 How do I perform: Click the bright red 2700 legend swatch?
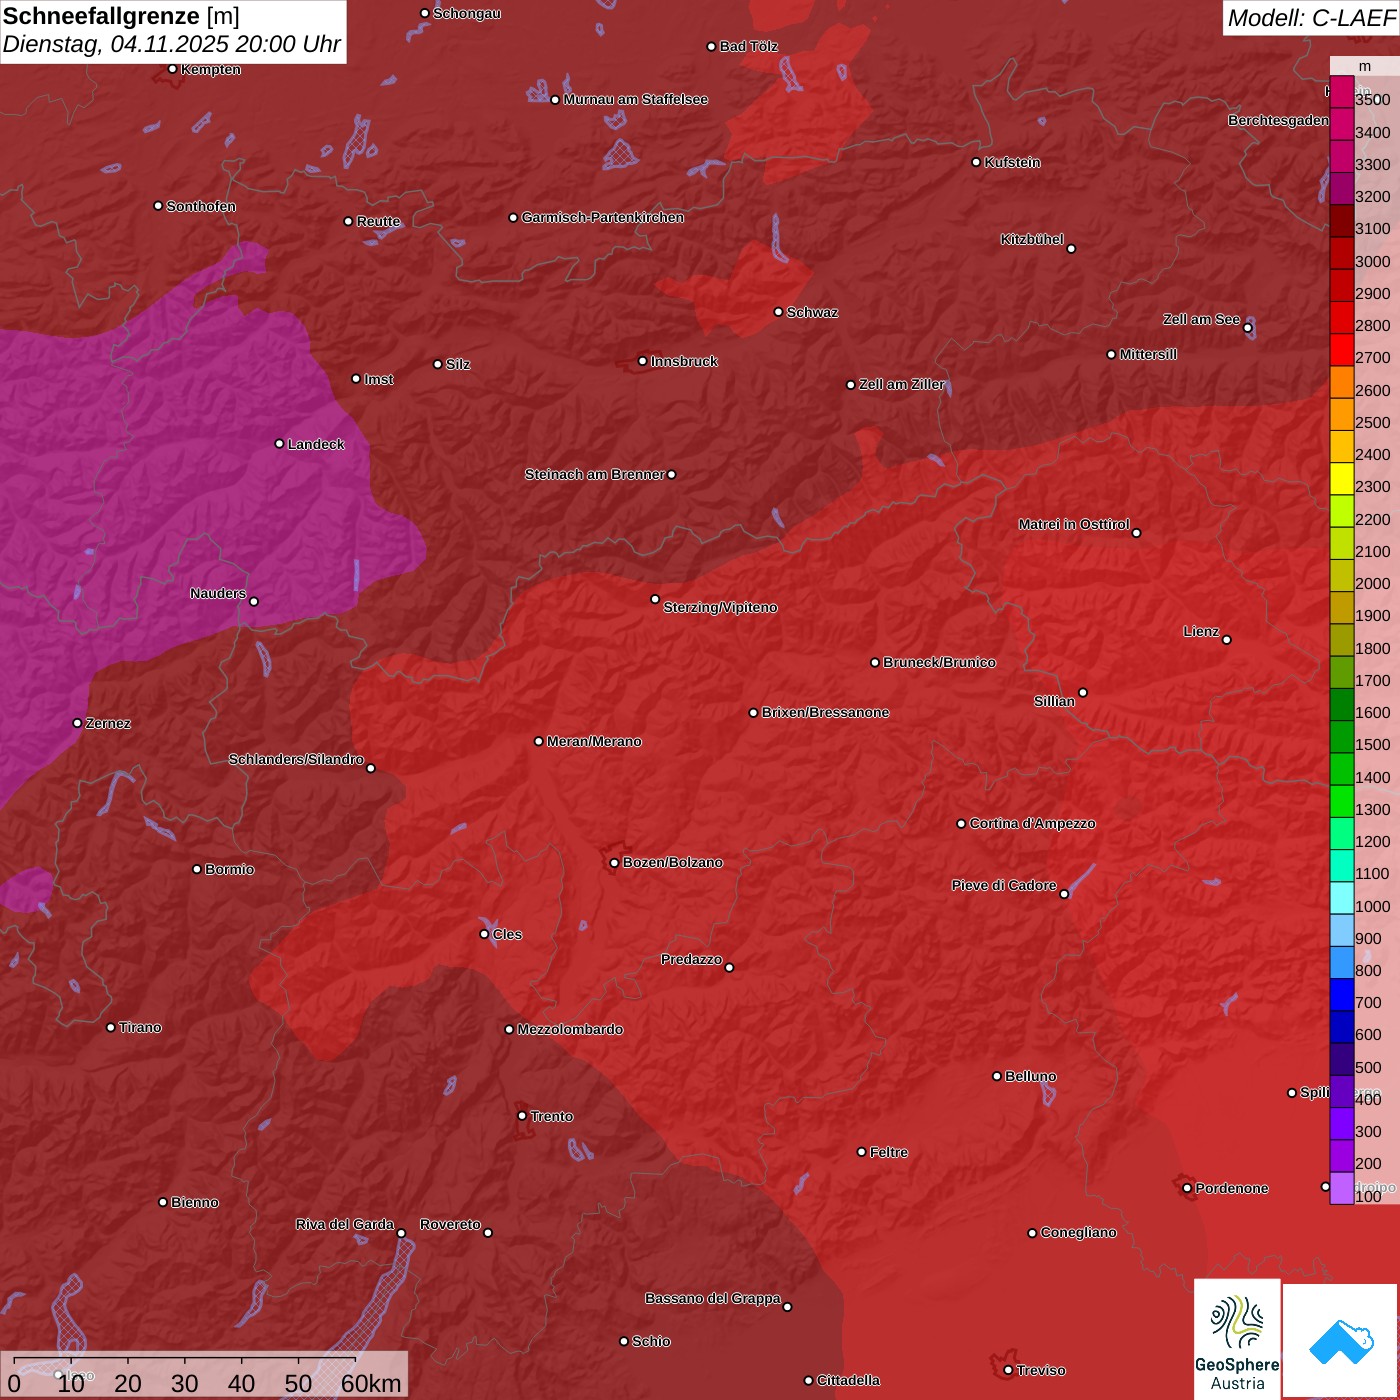click(x=1341, y=350)
